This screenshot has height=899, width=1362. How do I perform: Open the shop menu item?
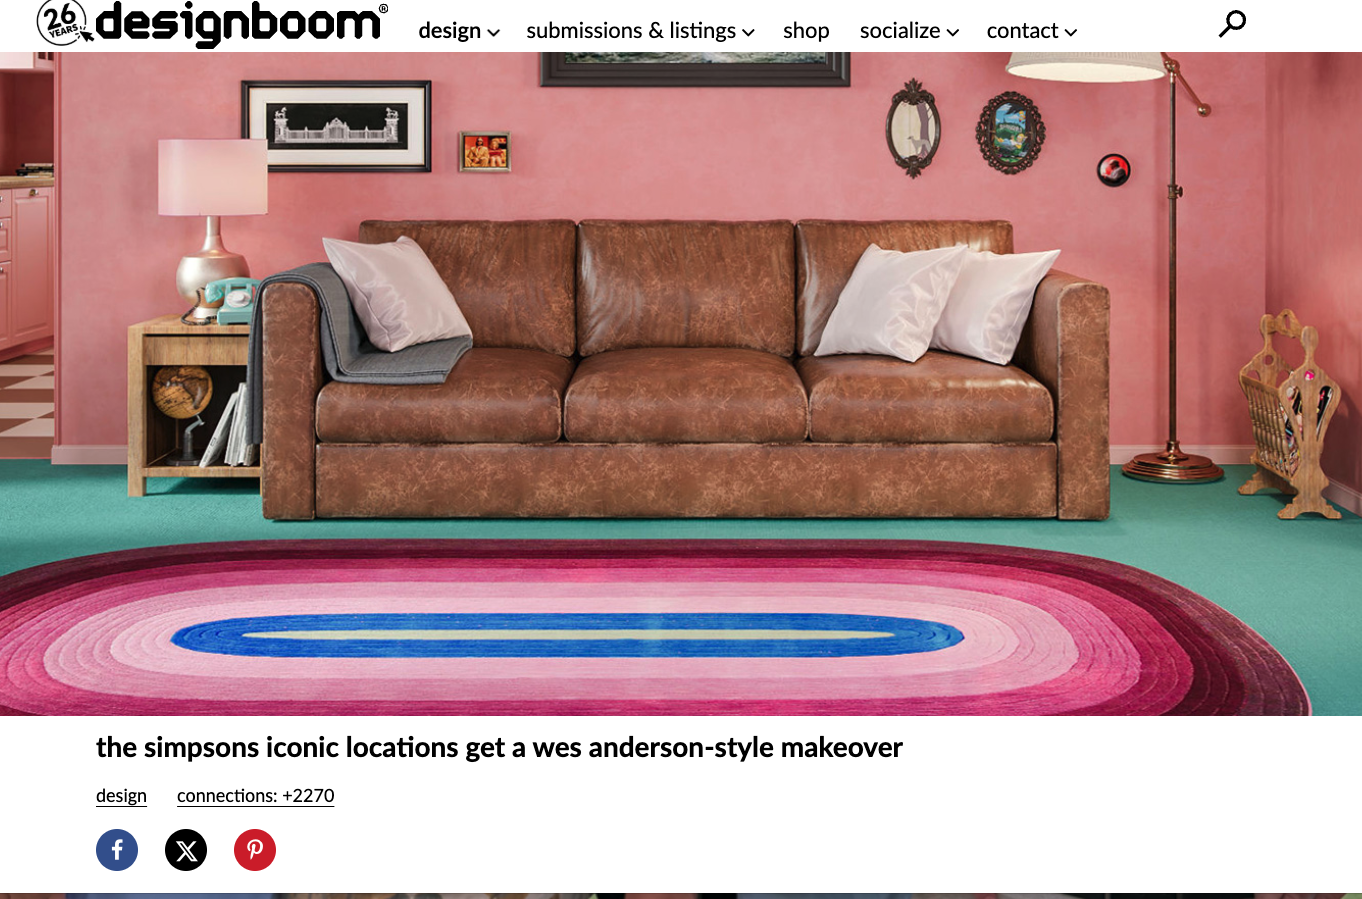tap(806, 31)
